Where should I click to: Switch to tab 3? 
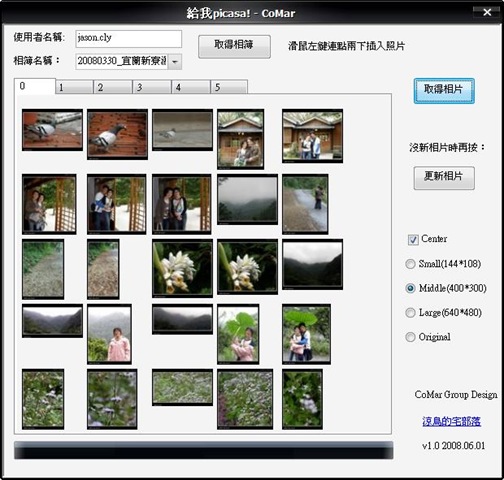click(152, 87)
